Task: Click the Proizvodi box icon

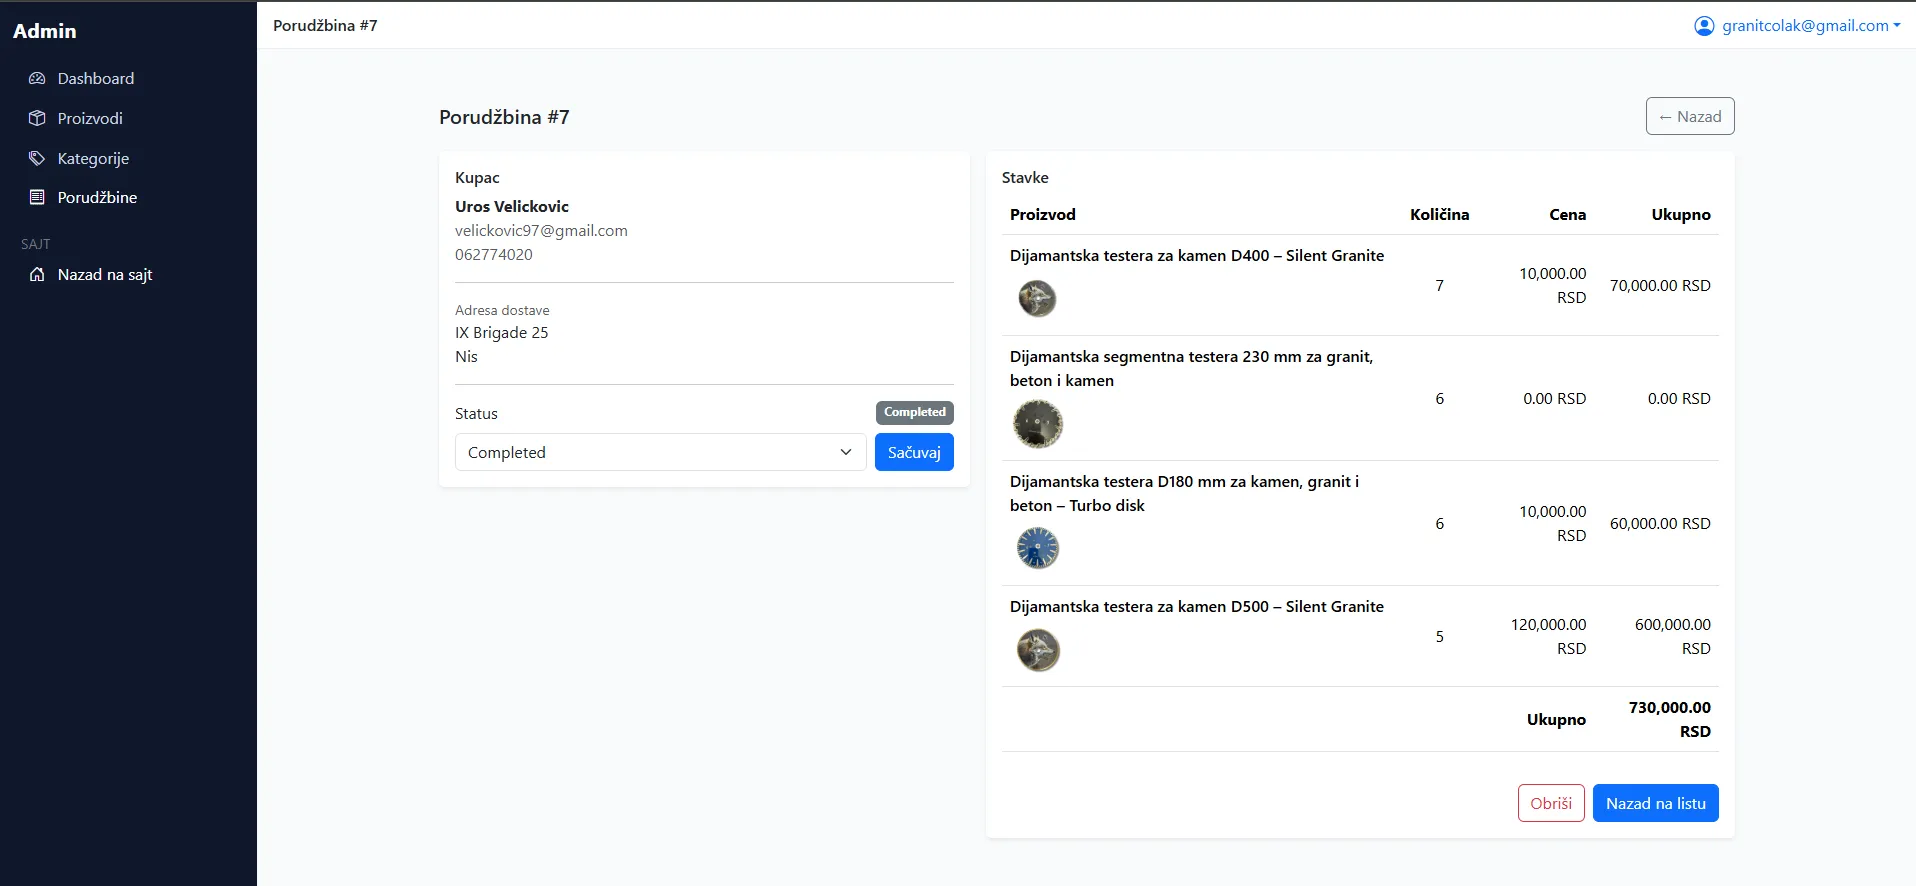Action: pyautogui.click(x=37, y=118)
